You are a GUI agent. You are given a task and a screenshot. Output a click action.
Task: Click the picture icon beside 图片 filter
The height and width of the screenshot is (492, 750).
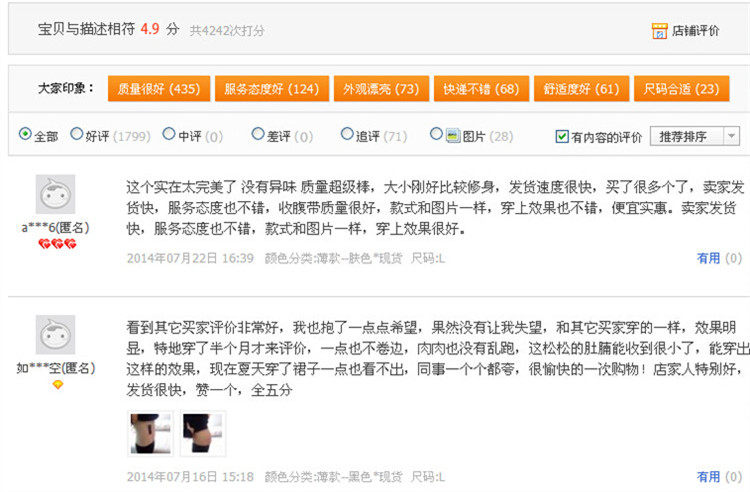[x=452, y=136]
